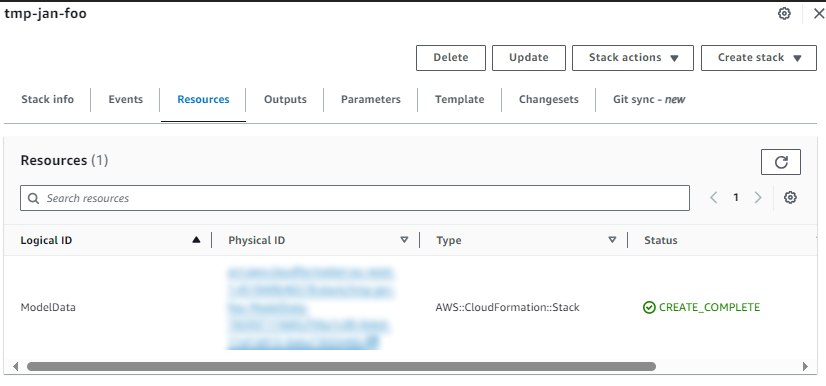Viewport: 826px width, 386px height.
Task: Sort by Logical ID column arrow
Action: [x=196, y=240]
